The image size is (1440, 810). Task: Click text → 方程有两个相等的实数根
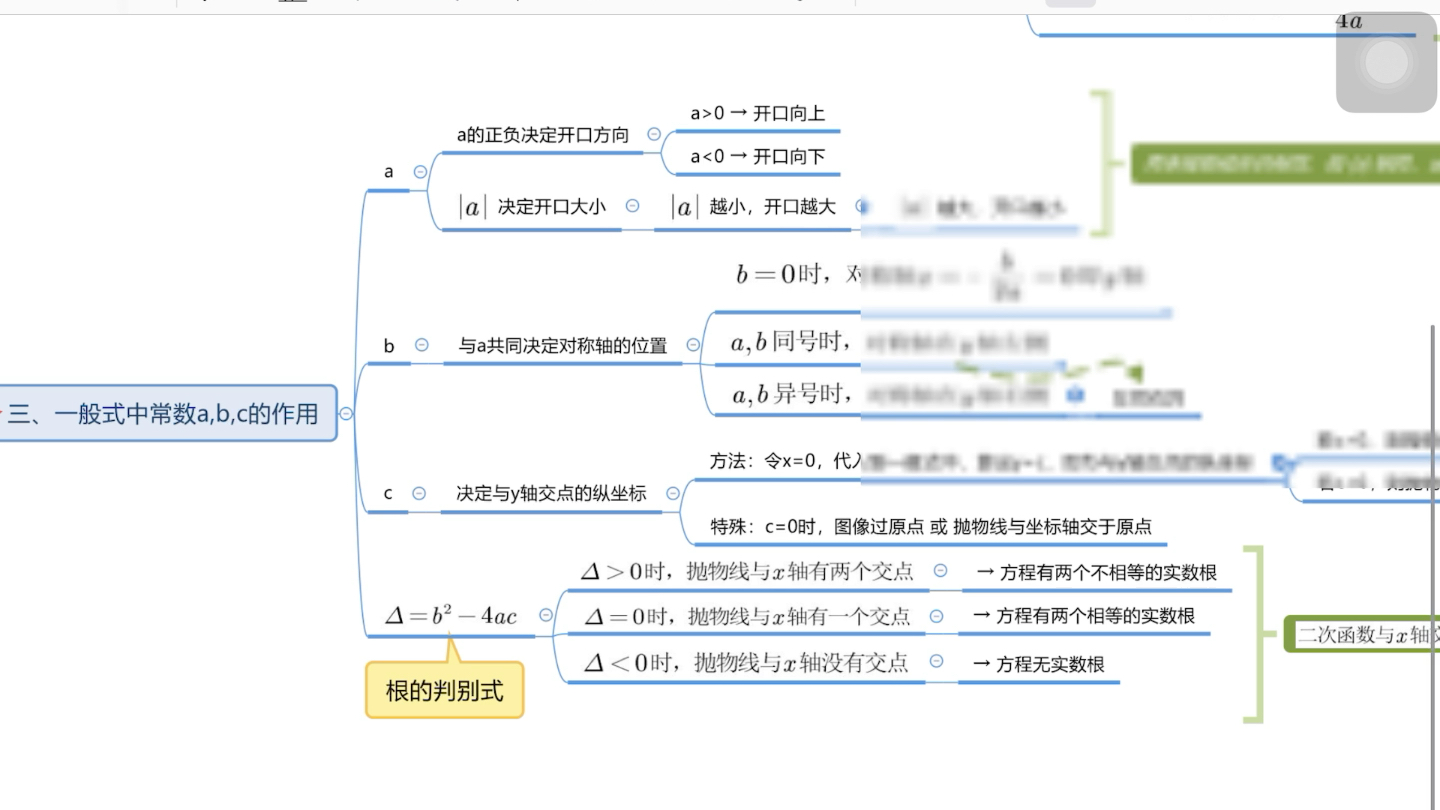(1084, 616)
